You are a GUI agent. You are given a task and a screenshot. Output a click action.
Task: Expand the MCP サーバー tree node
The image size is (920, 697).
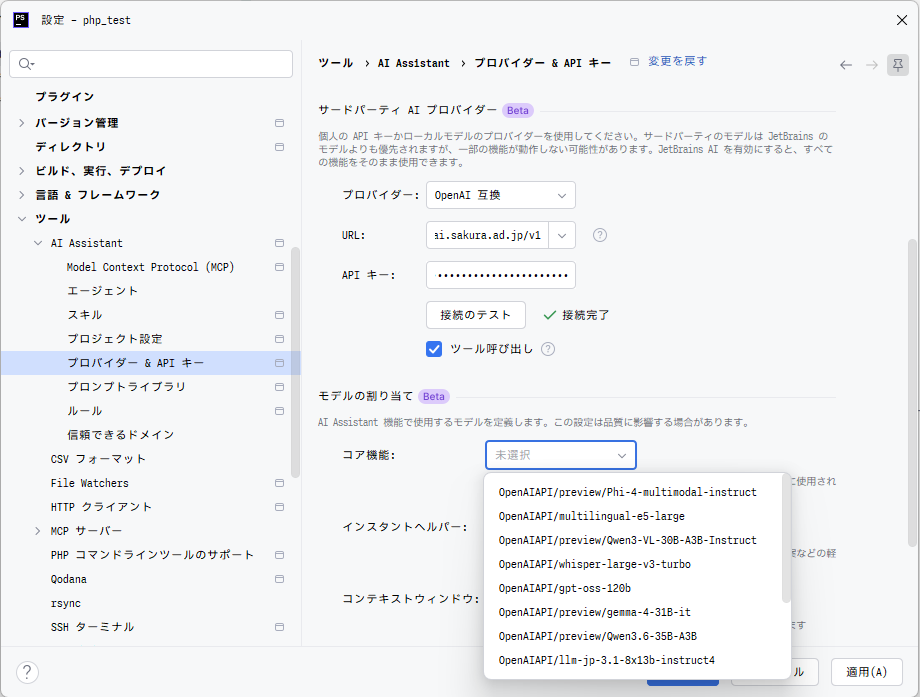point(38,531)
